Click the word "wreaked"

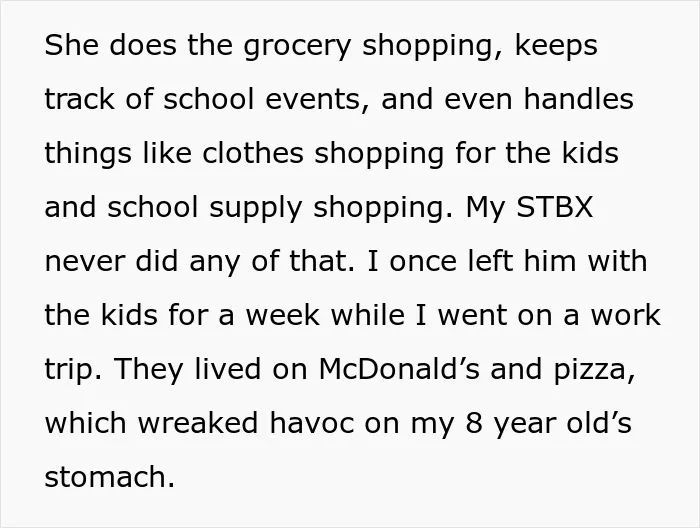[198, 423]
